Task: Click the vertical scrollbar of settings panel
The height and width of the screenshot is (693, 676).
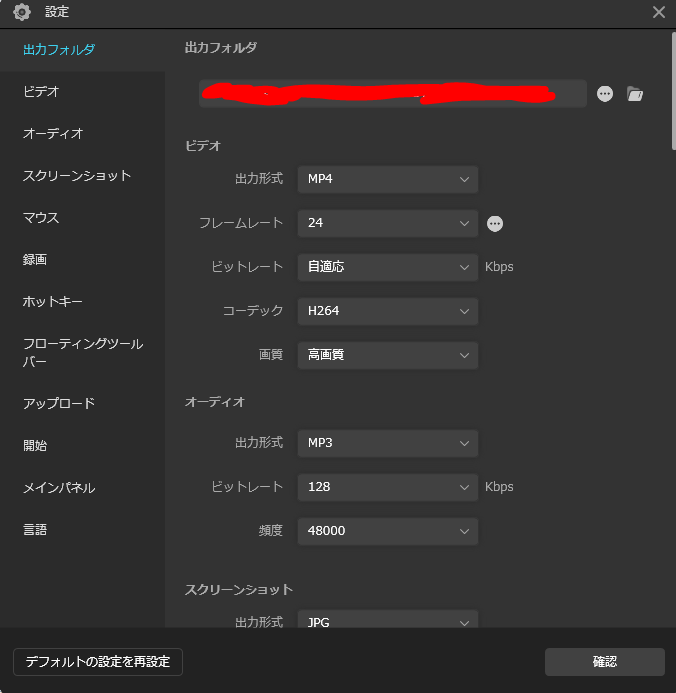Action: [673, 91]
